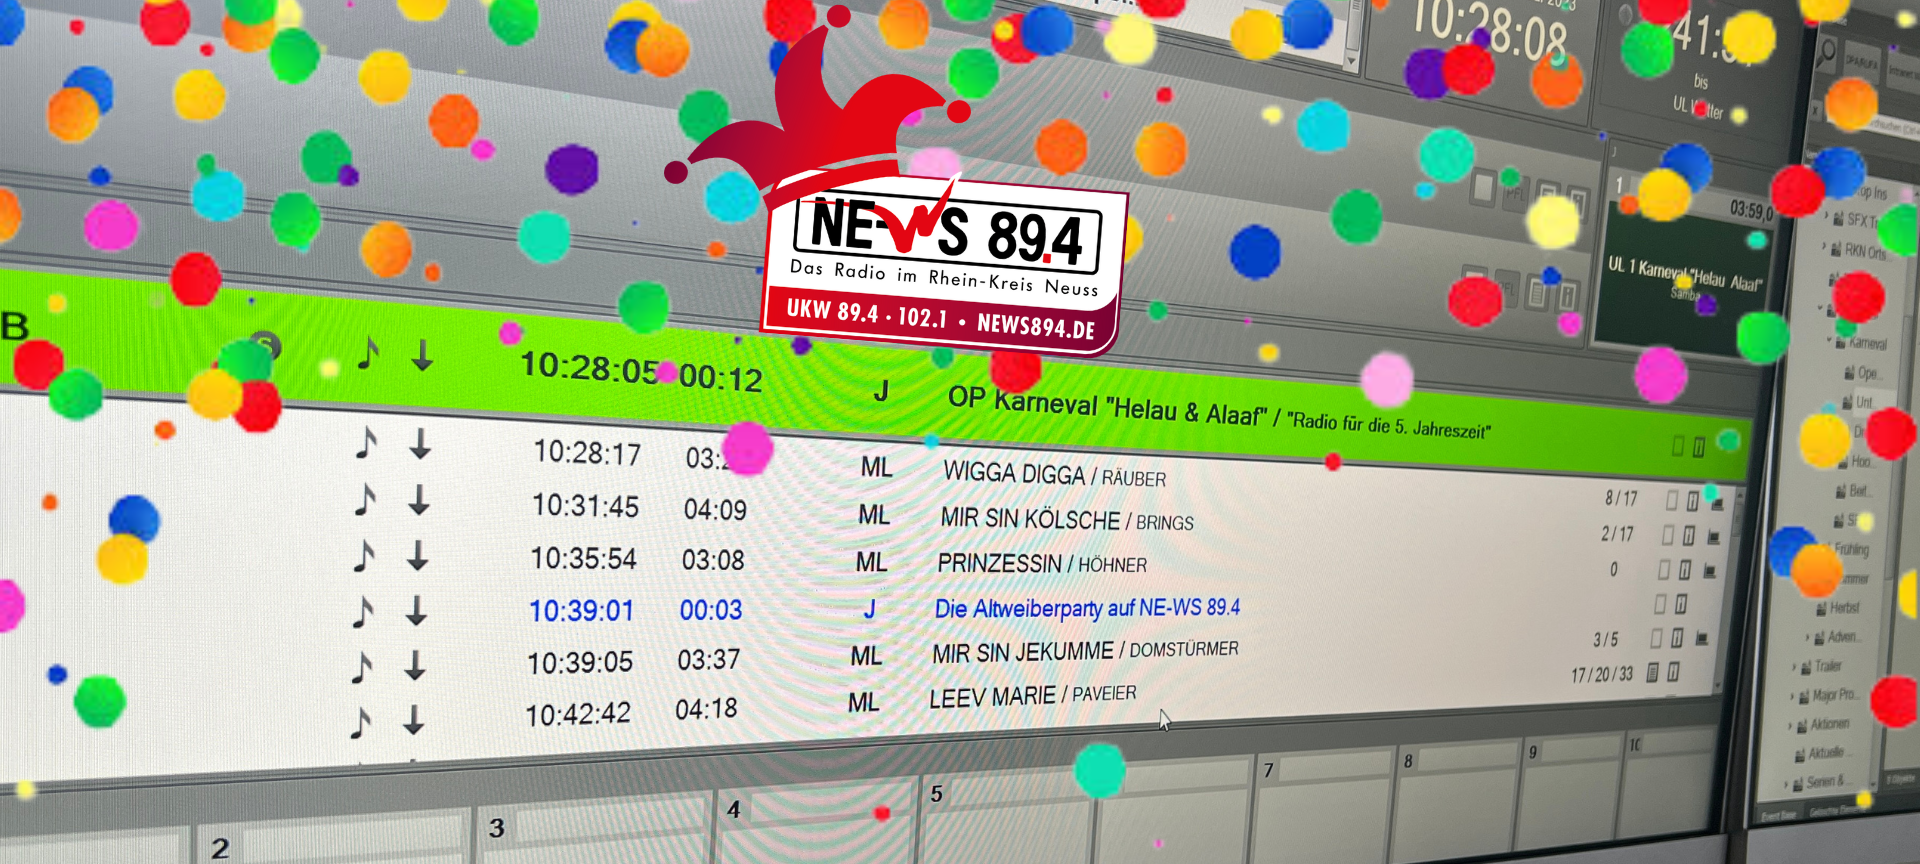This screenshot has width=1920, height=864.
Task: Expand the Advent folder in the tree
Action: point(1808,636)
